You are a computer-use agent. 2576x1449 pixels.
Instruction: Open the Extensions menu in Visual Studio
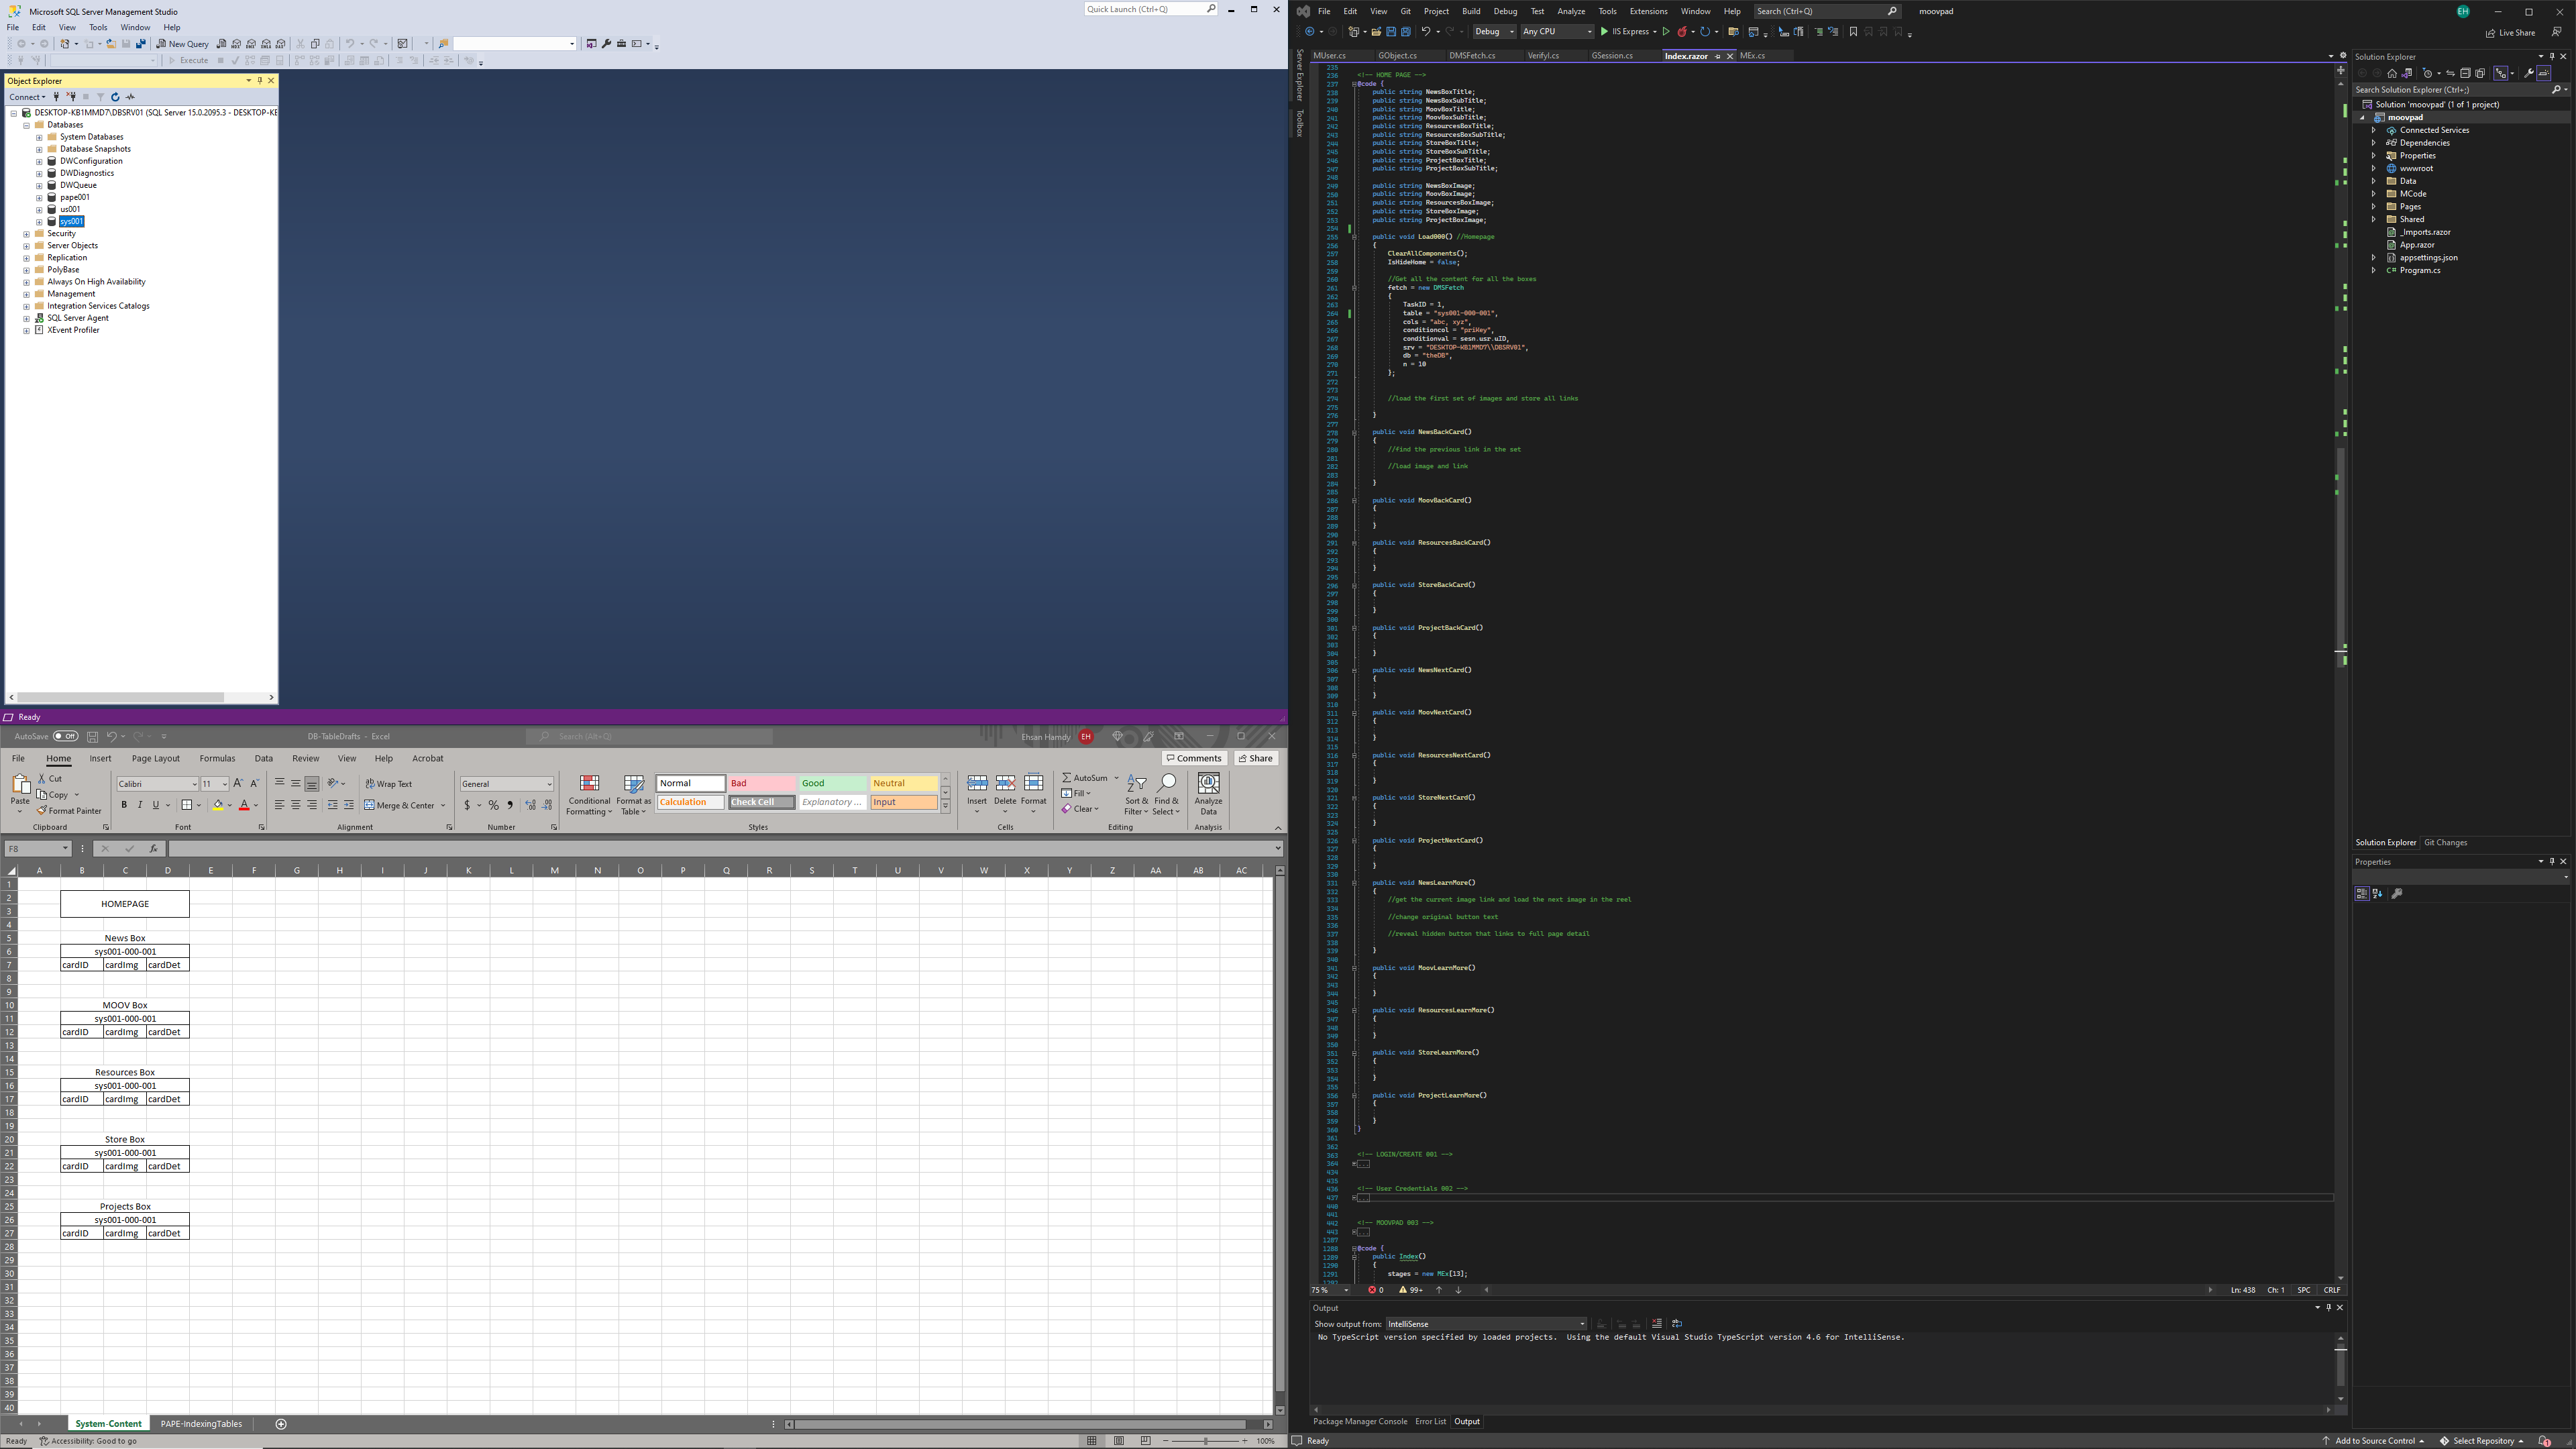[x=1648, y=11]
